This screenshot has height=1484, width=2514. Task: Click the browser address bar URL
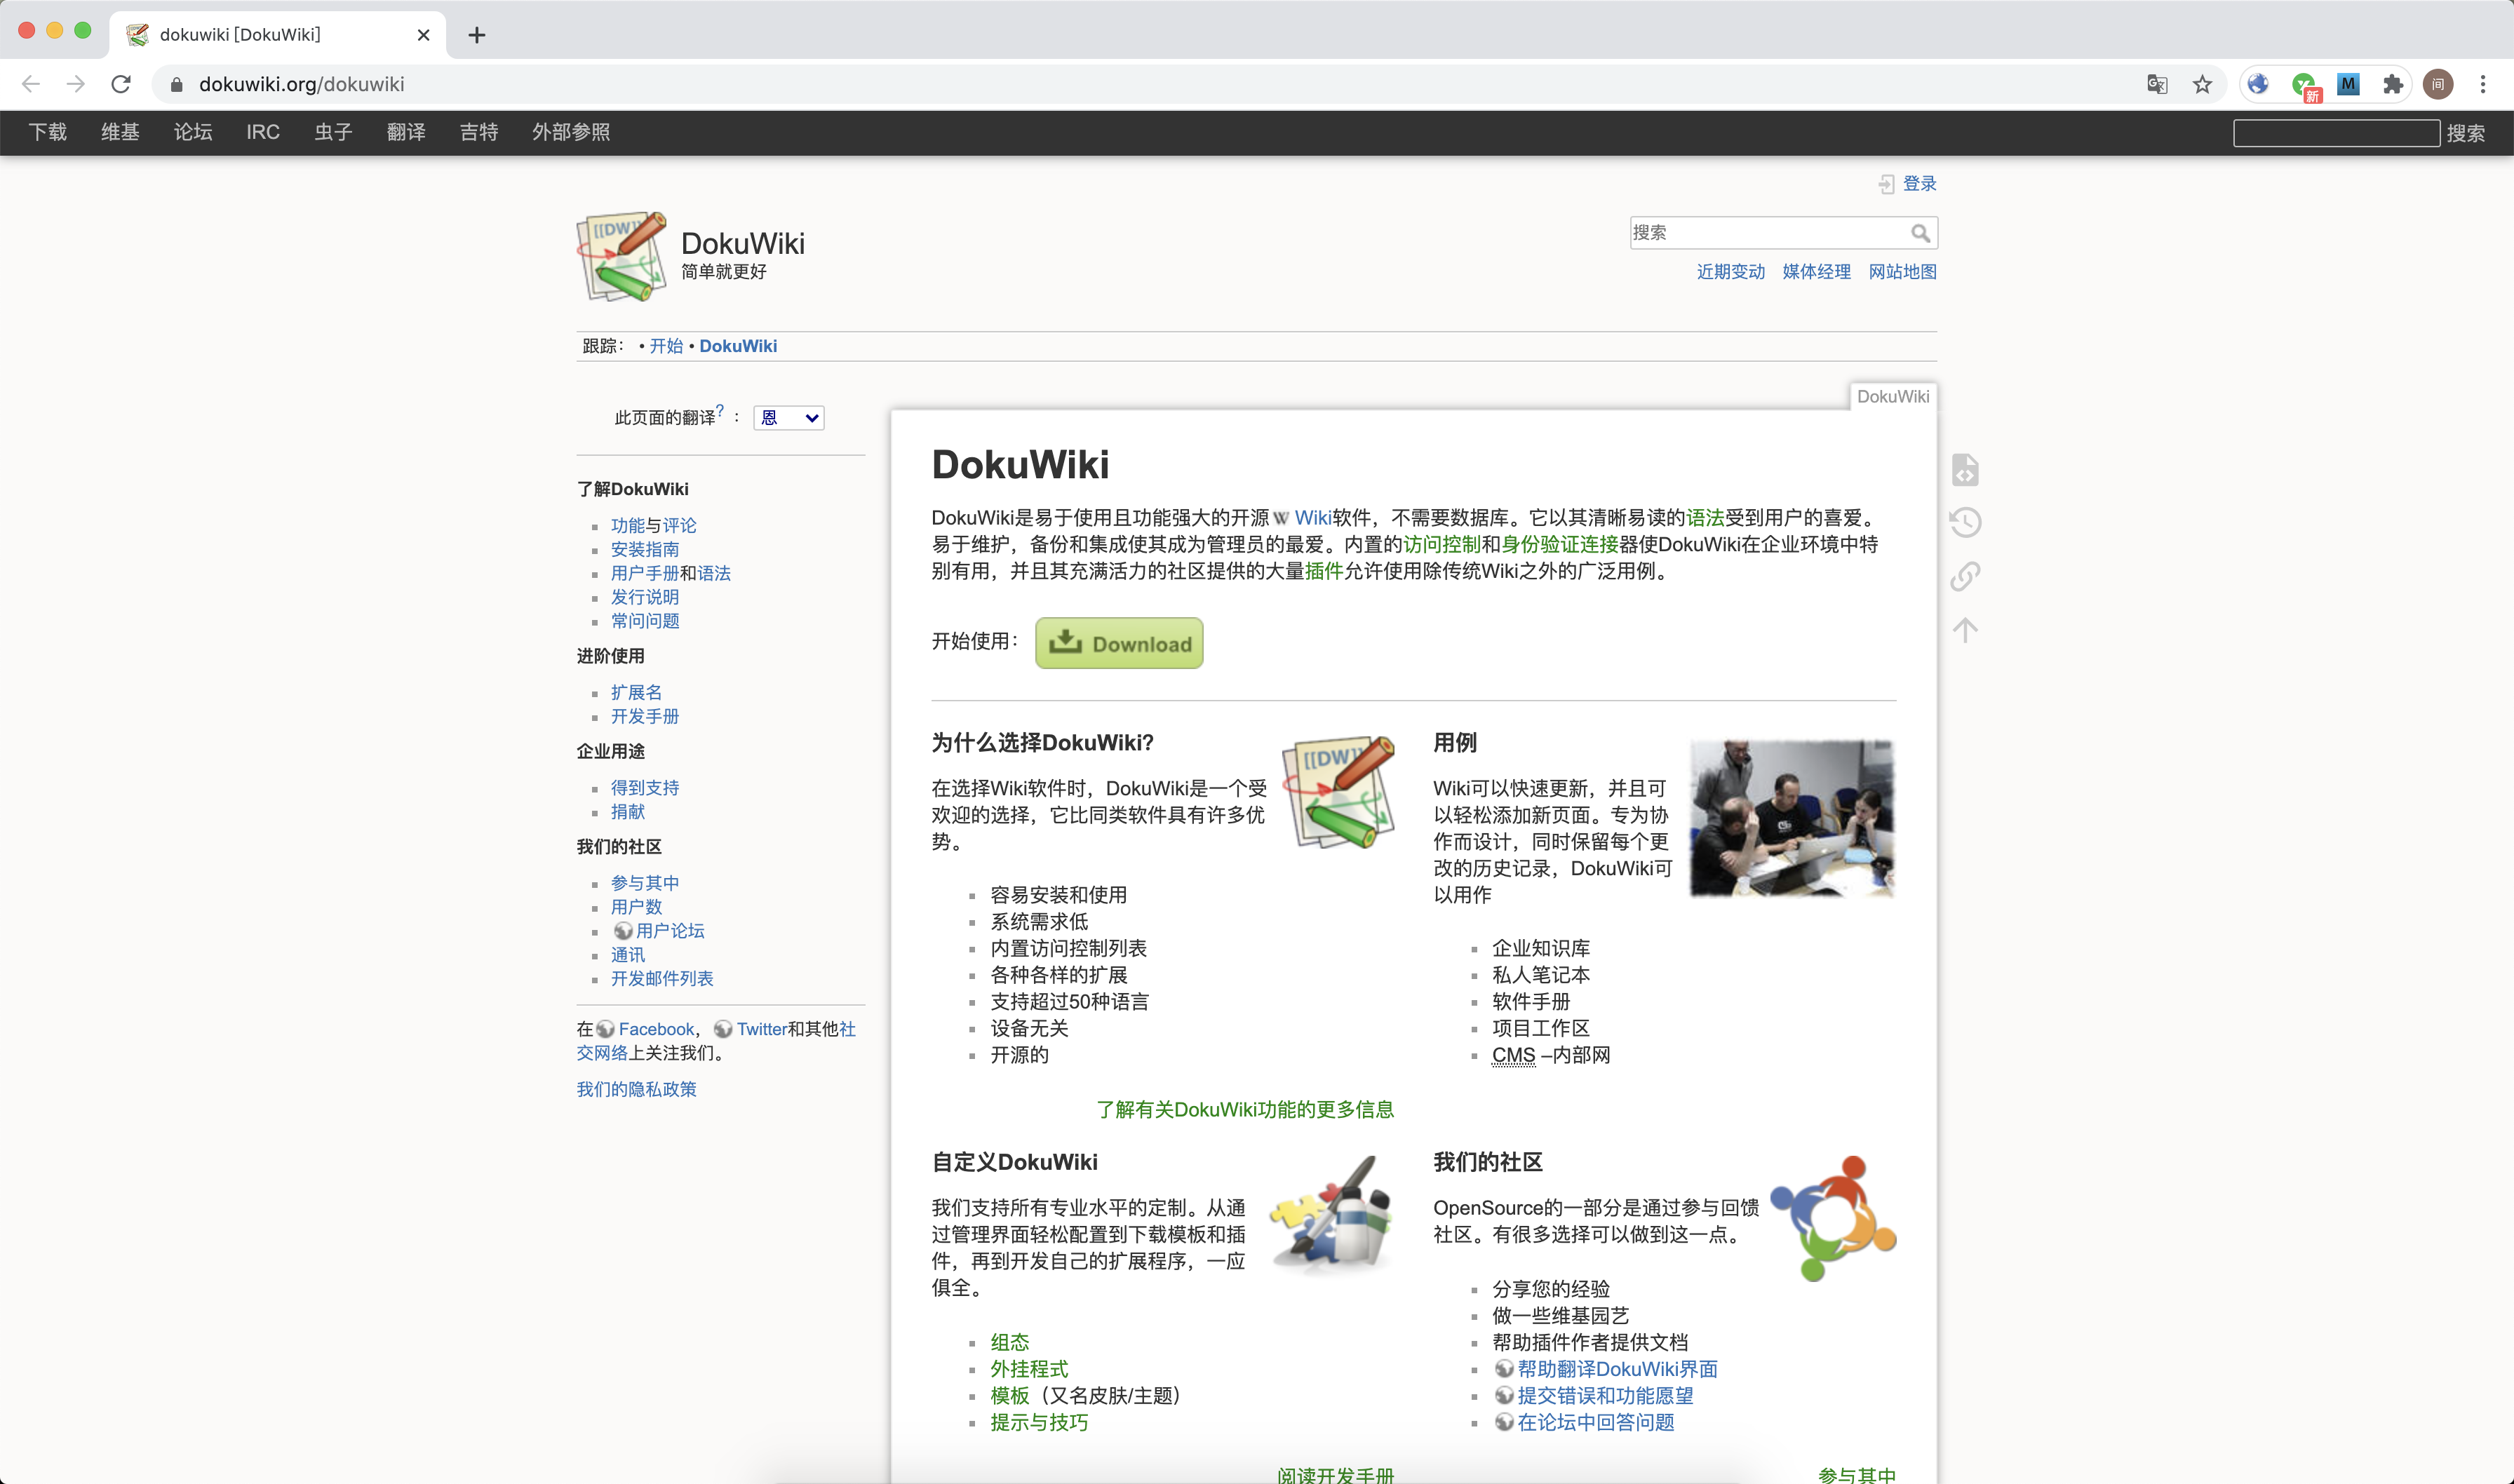pos(301,84)
